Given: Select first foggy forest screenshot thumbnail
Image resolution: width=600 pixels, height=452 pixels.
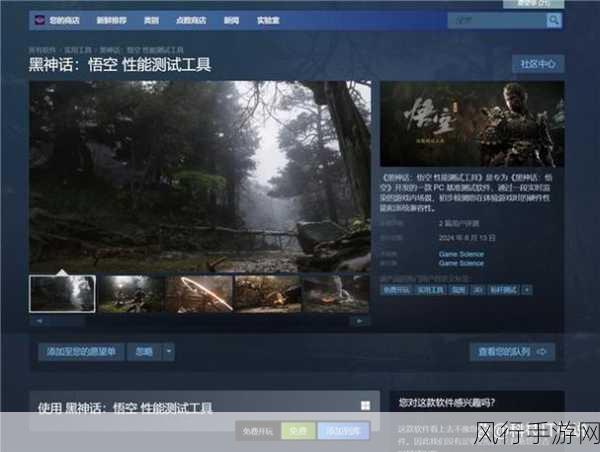Looking at the screenshot, I should pyautogui.click(x=62, y=294).
